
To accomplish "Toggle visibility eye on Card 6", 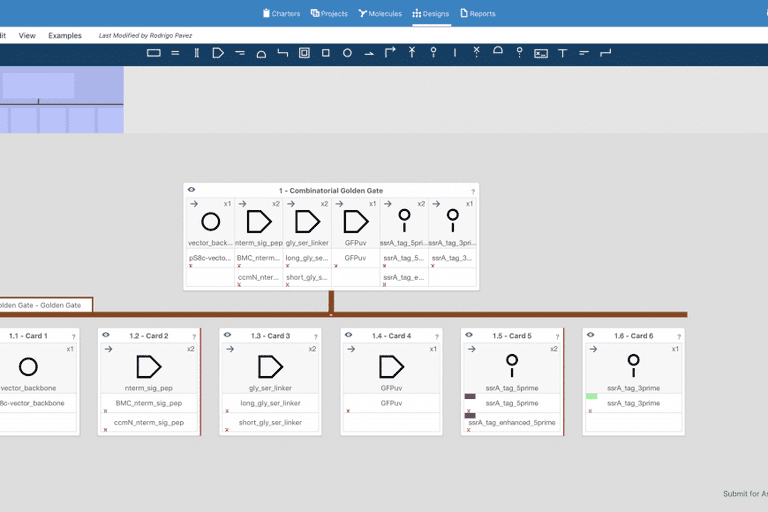I will click(x=591, y=336).
